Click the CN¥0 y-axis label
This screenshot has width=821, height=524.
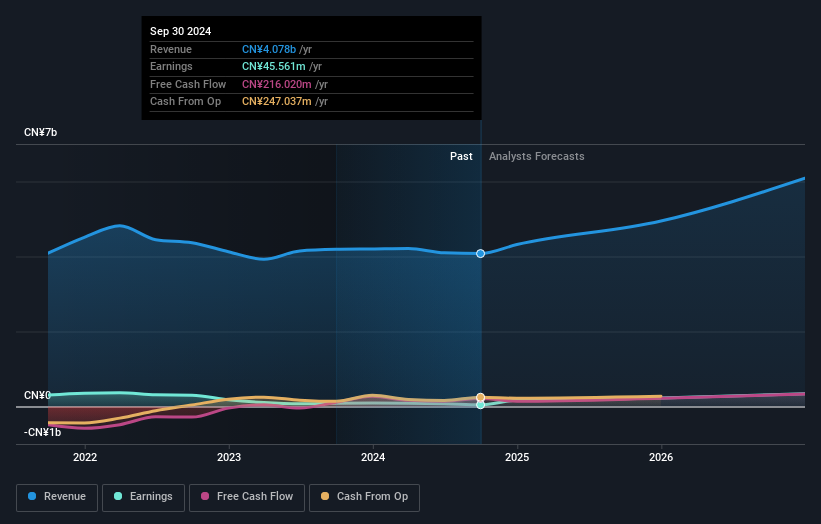(37, 395)
